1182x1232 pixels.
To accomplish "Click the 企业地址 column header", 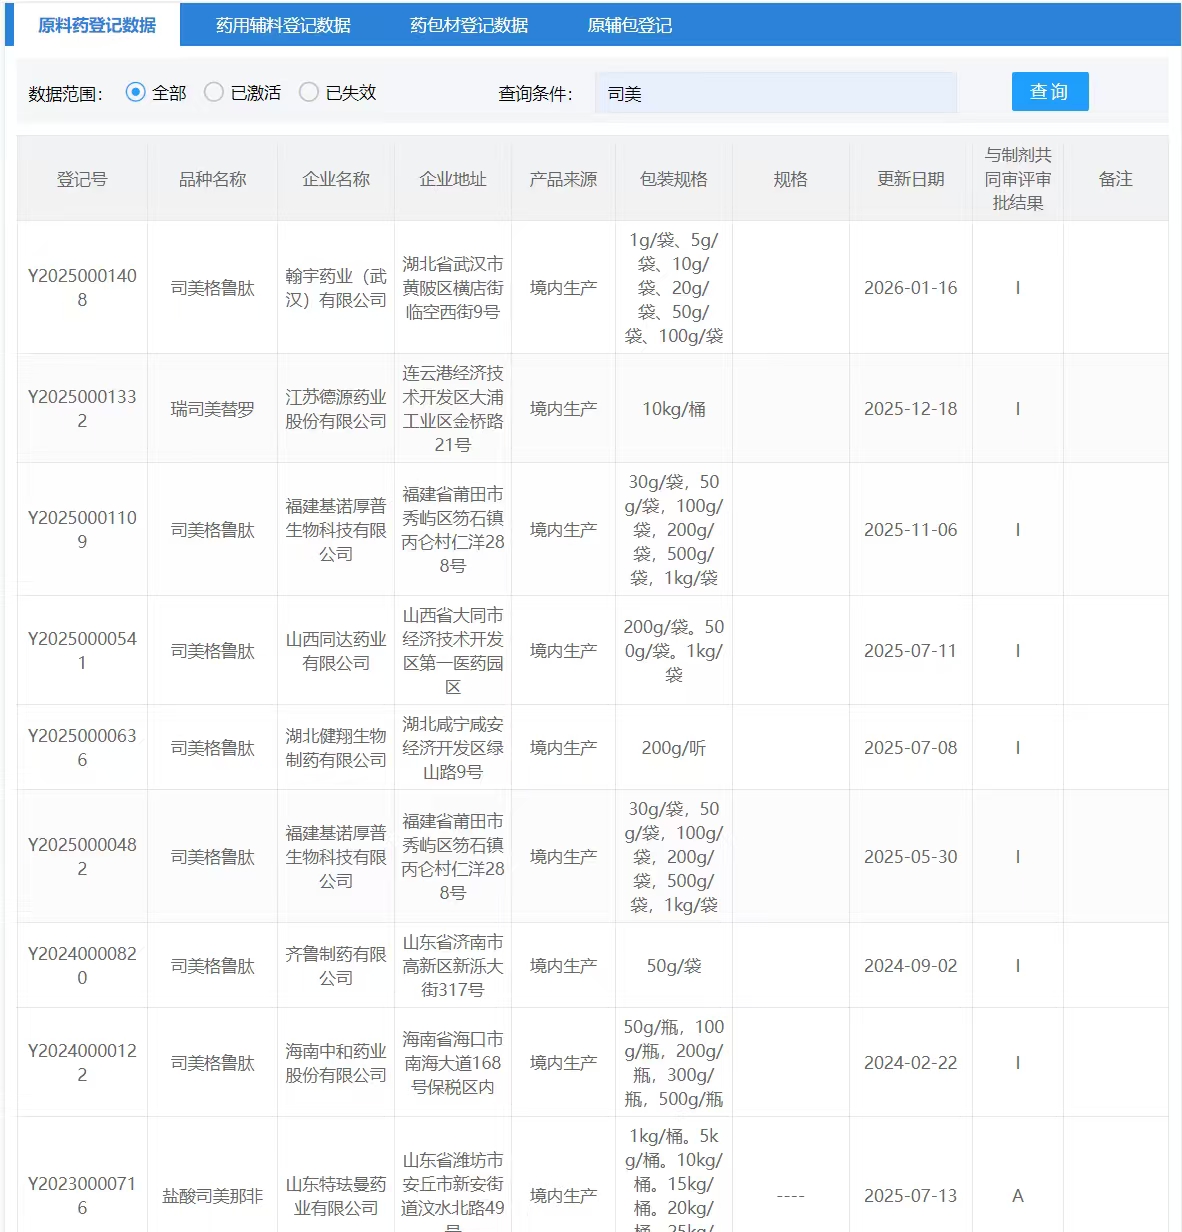I will click(453, 179).
